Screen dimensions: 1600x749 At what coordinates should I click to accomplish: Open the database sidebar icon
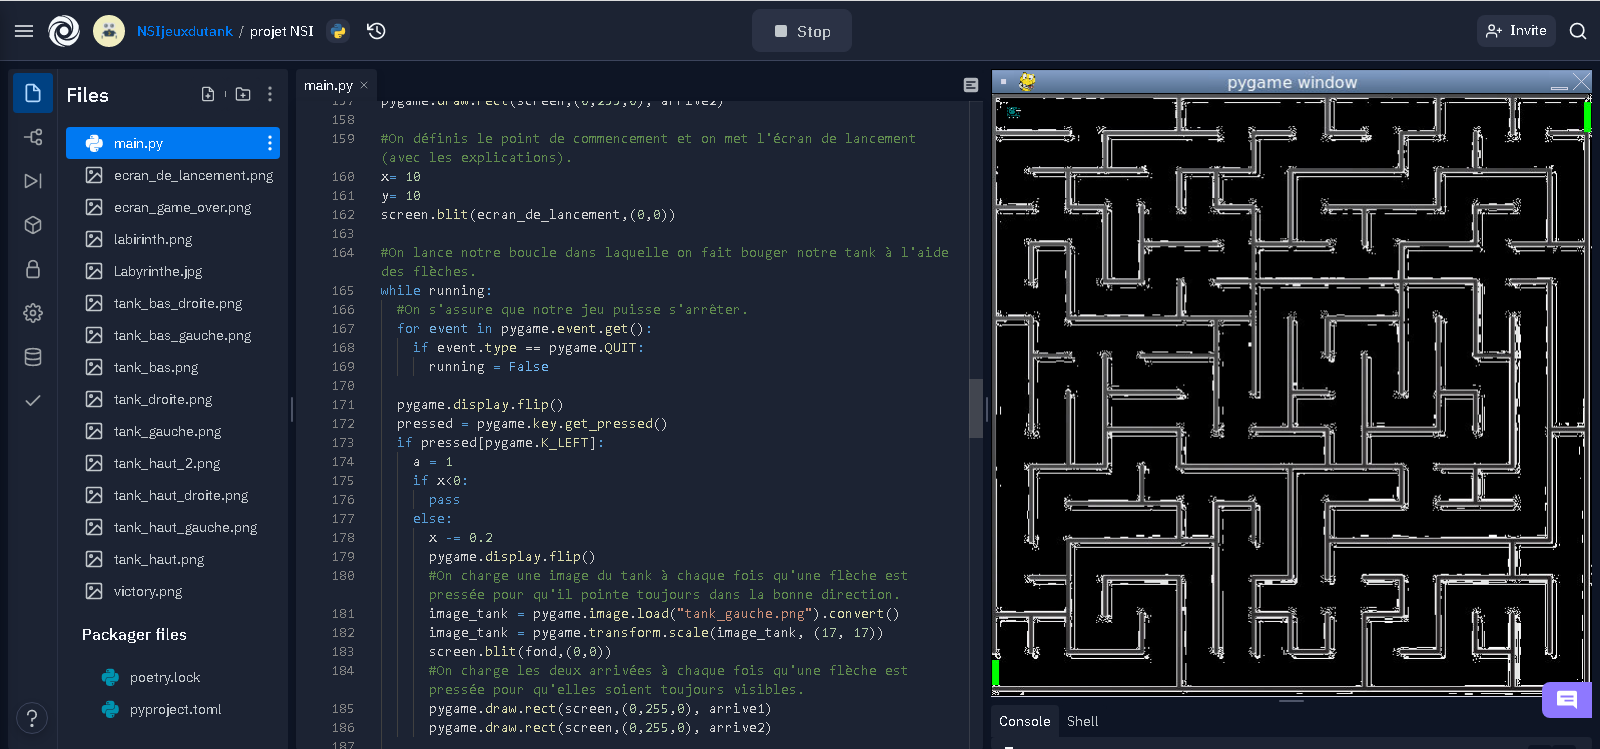[33, 357]
